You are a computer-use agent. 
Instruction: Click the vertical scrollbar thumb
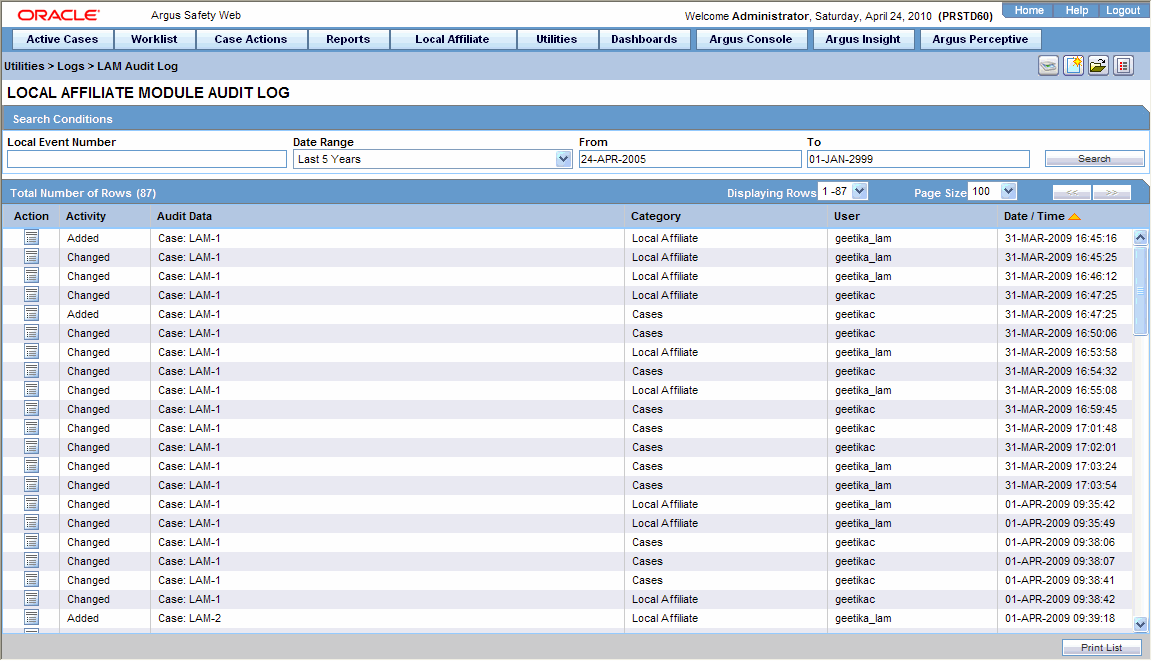pyautogui.click(x=1140, y=290)
